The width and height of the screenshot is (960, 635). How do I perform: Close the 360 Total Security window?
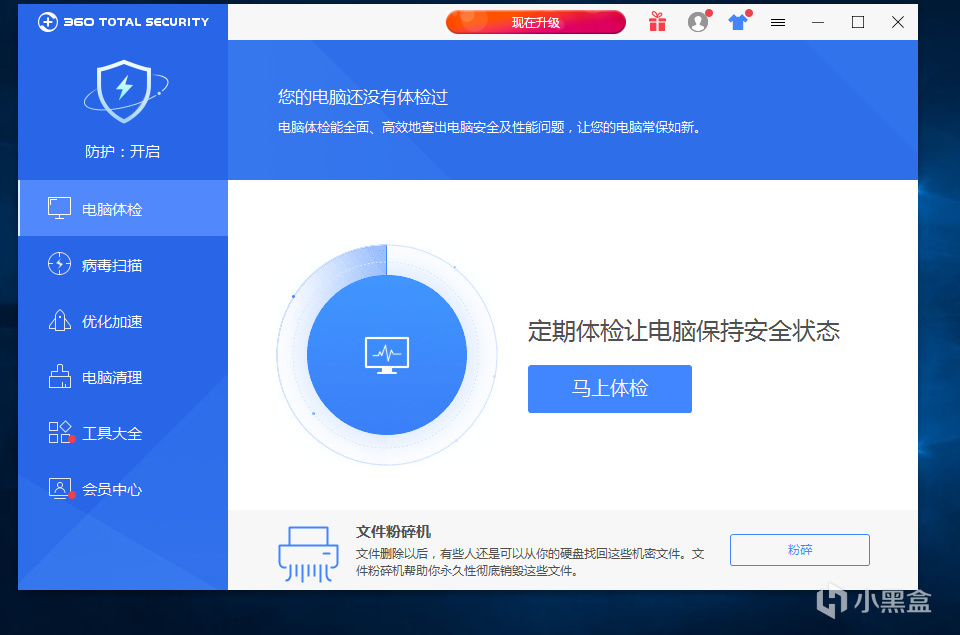(x=898, y=23)
